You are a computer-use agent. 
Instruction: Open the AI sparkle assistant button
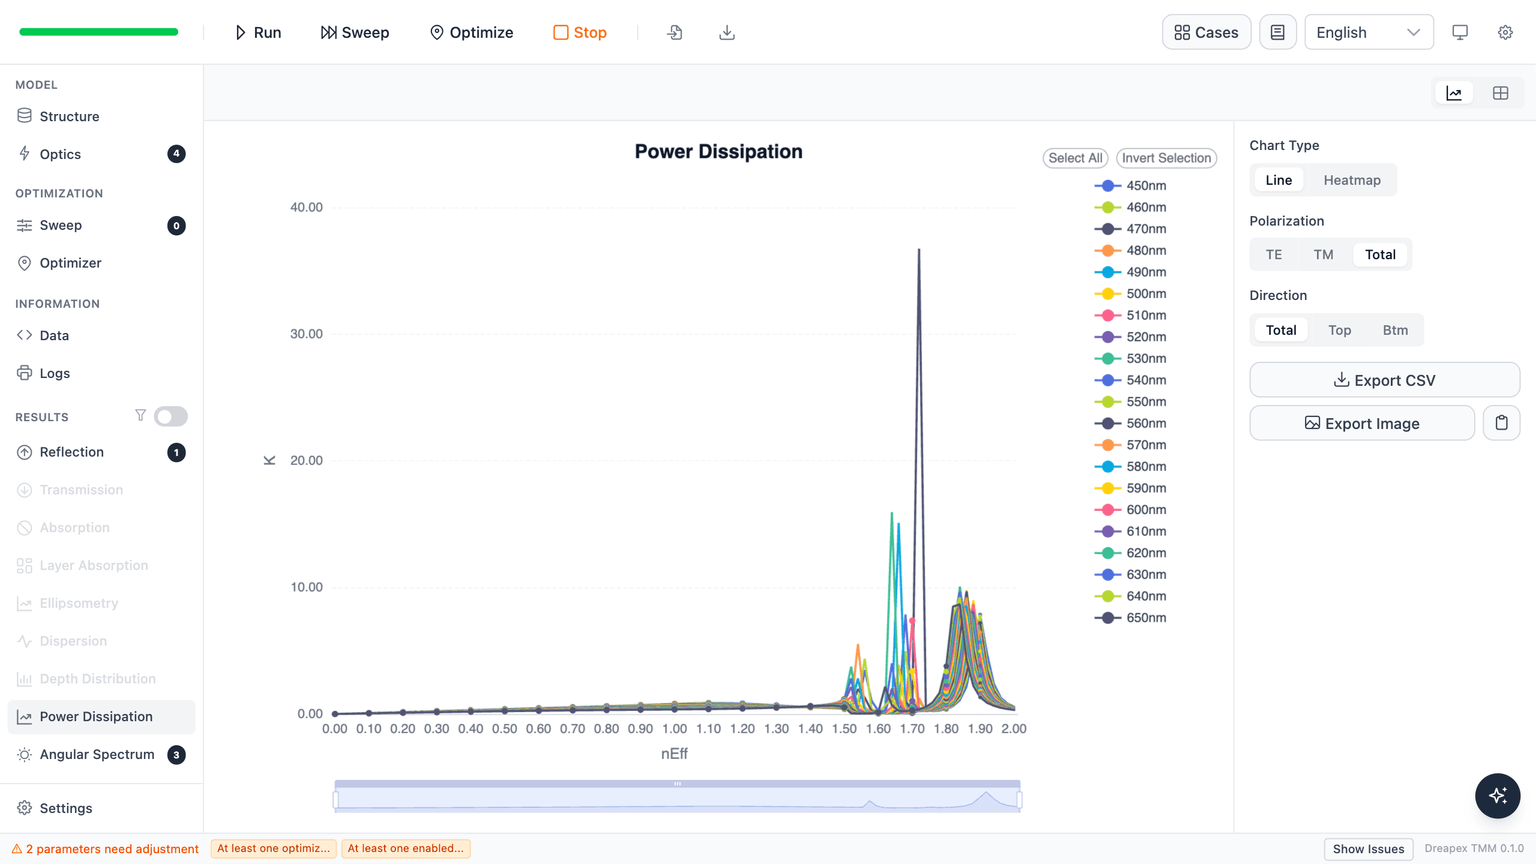[x=1497, y=795]
